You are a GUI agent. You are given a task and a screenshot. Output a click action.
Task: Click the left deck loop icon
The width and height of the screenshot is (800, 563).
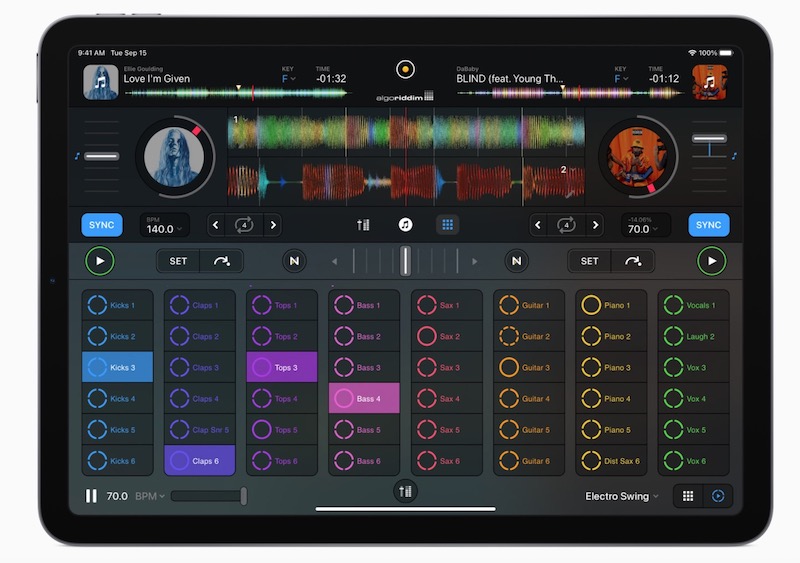(x=244, y=225)
